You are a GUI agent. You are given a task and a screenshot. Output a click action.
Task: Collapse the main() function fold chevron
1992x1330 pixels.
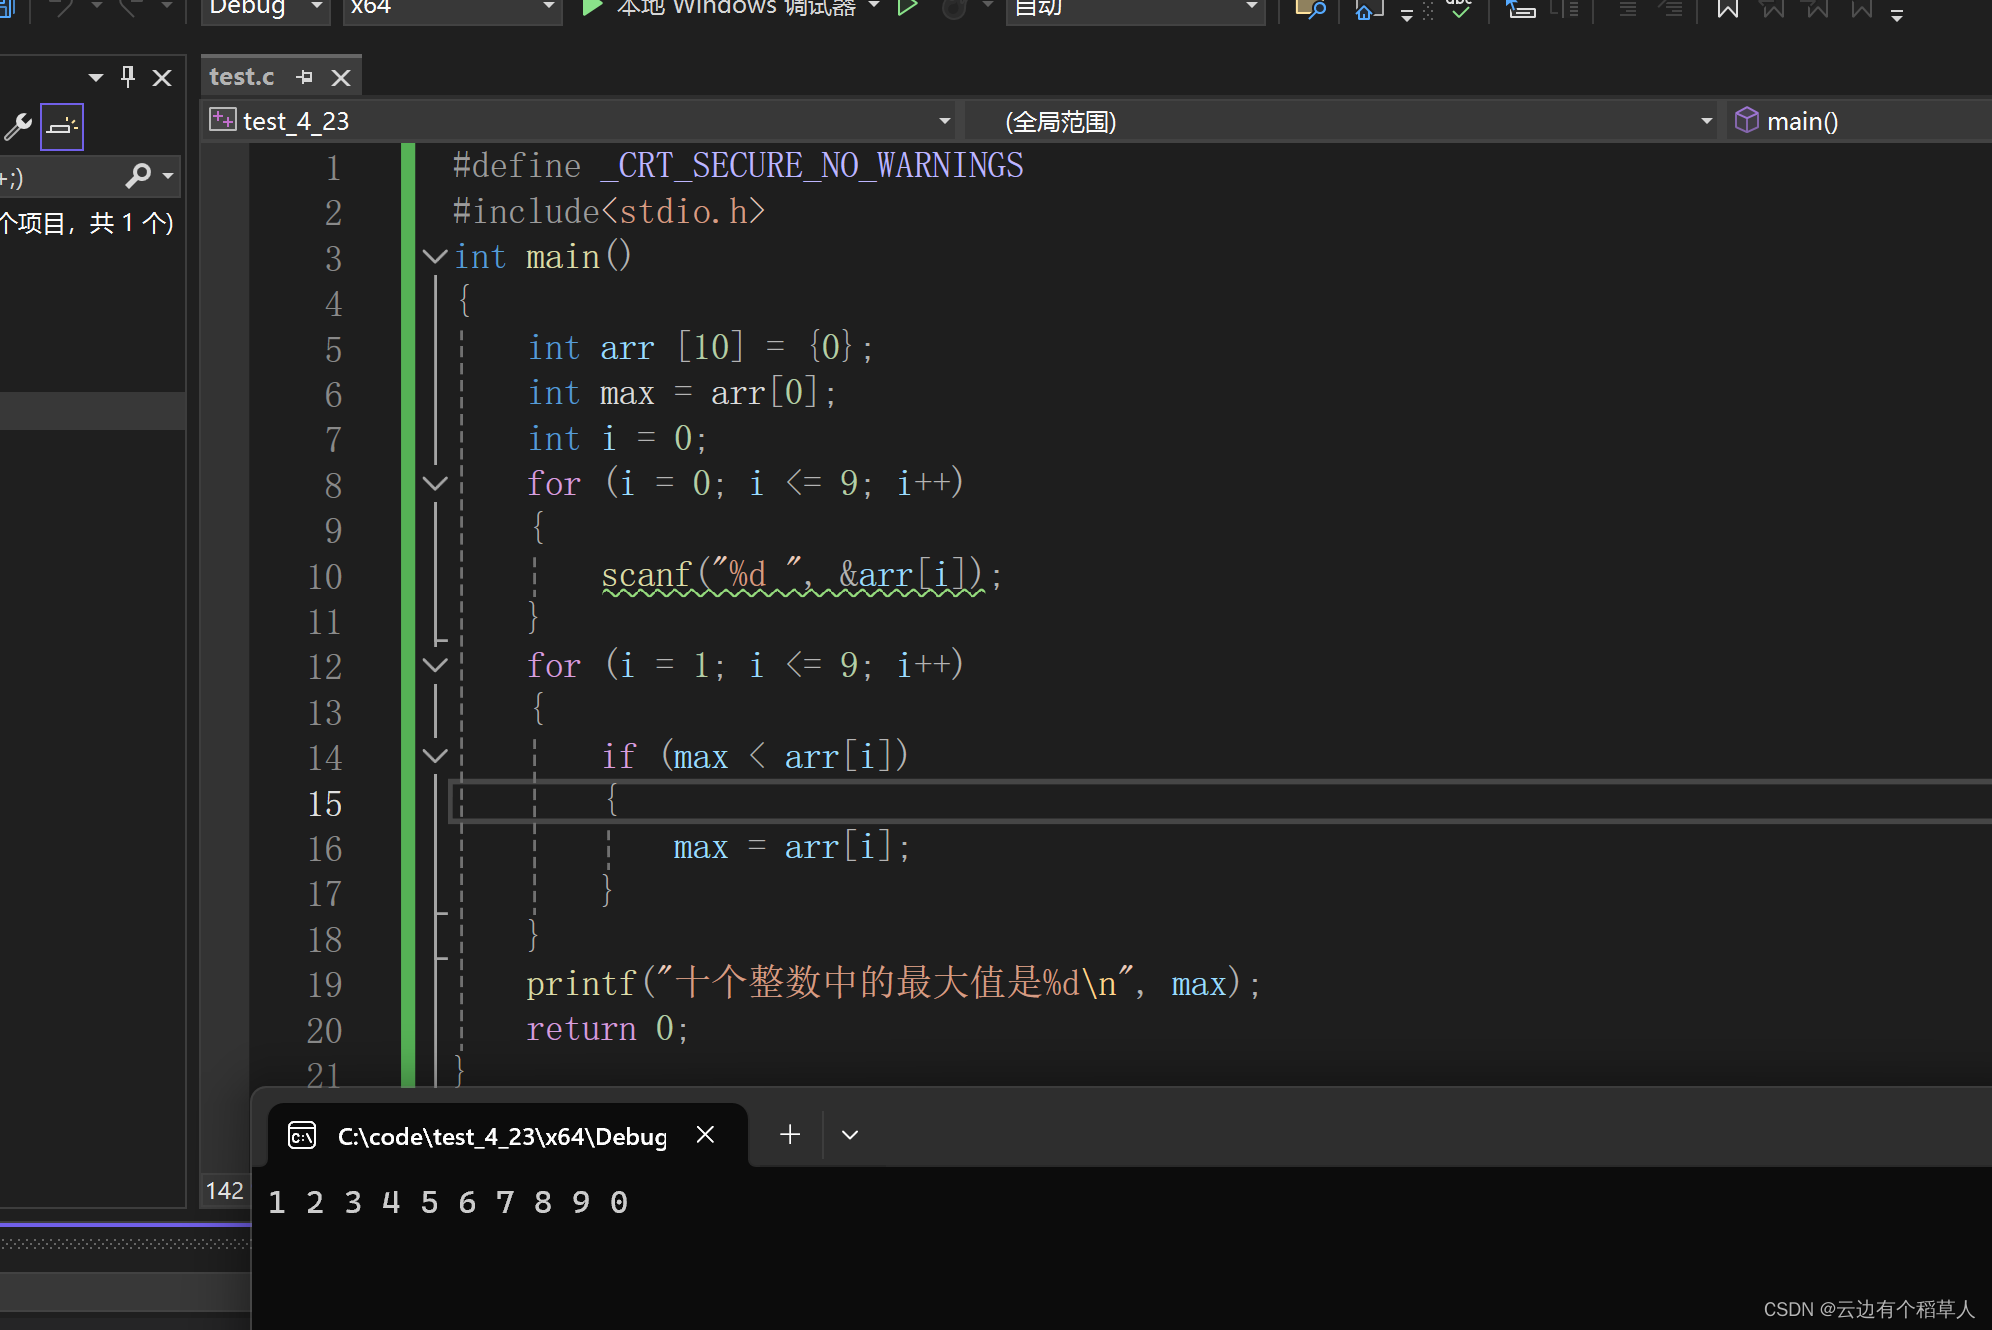pyautogui.click(x=435, y=256)
